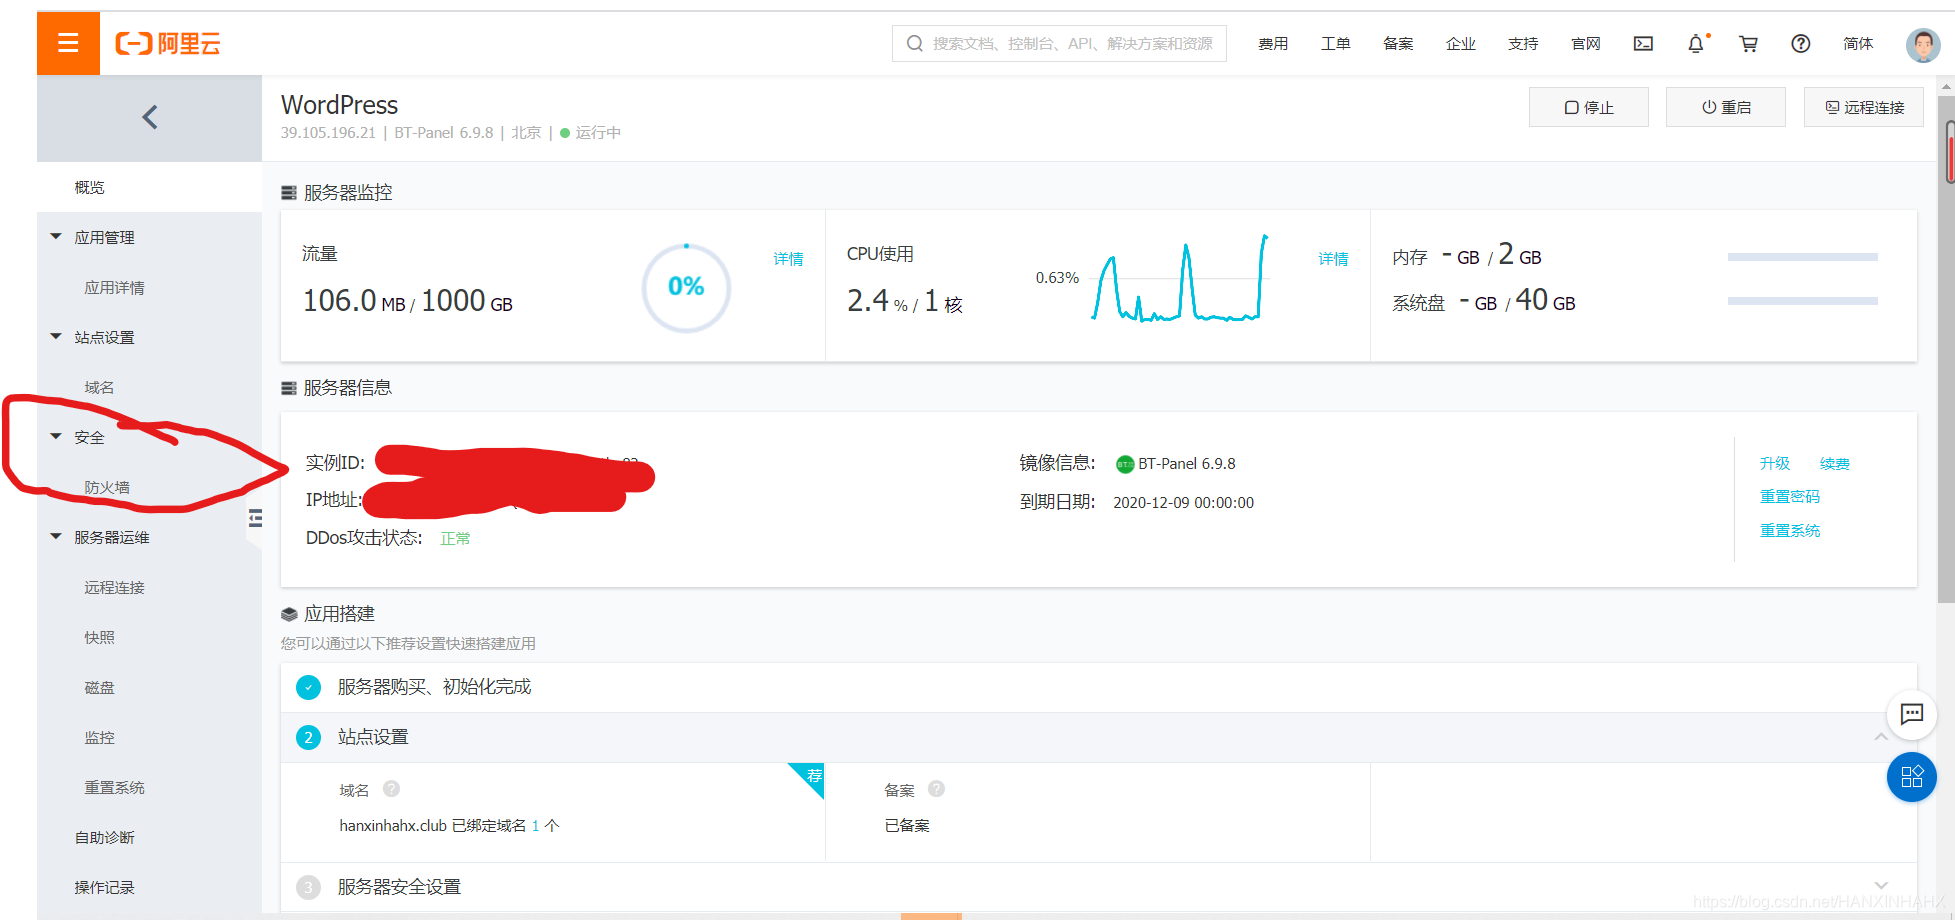This screenshot has width=1955, height=920.
Task: Collapse the 安全 sidebar group
Action: [x=56, y=437]
